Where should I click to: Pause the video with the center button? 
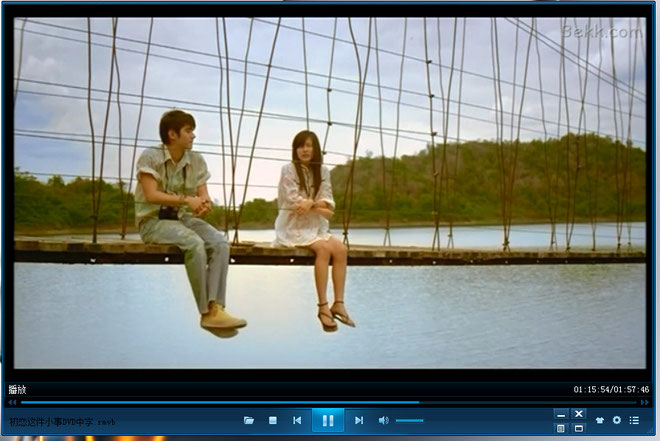[x=328, y=420]
